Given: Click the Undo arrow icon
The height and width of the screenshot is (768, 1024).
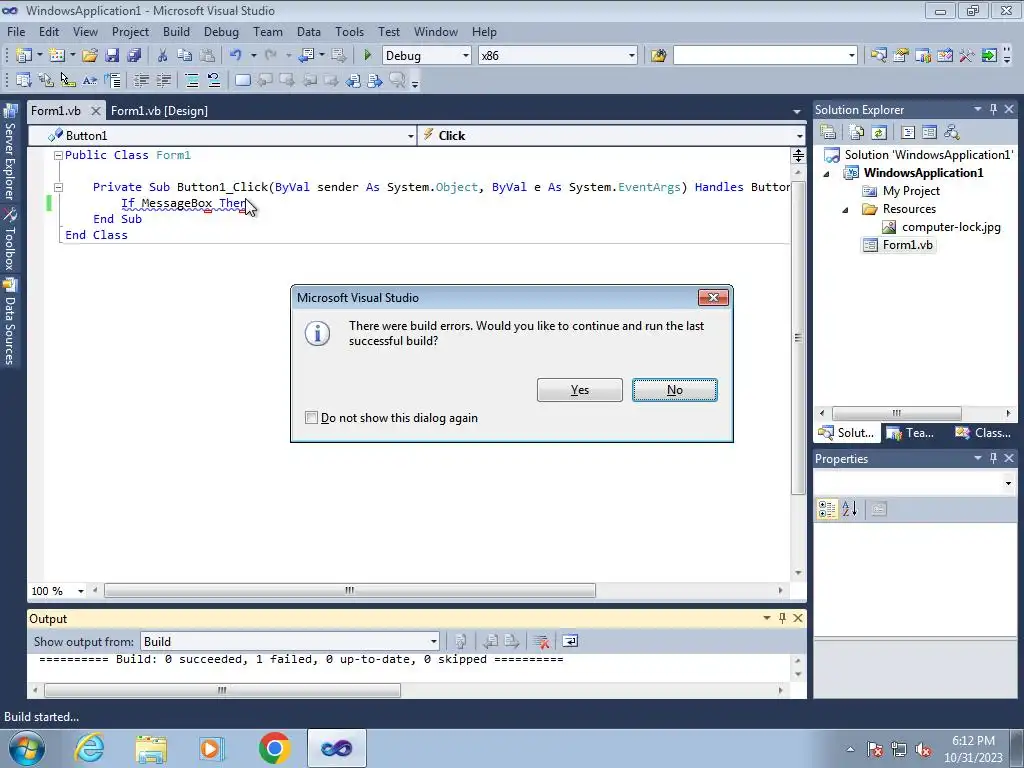Looking at the screenshot, I should 236,56.
